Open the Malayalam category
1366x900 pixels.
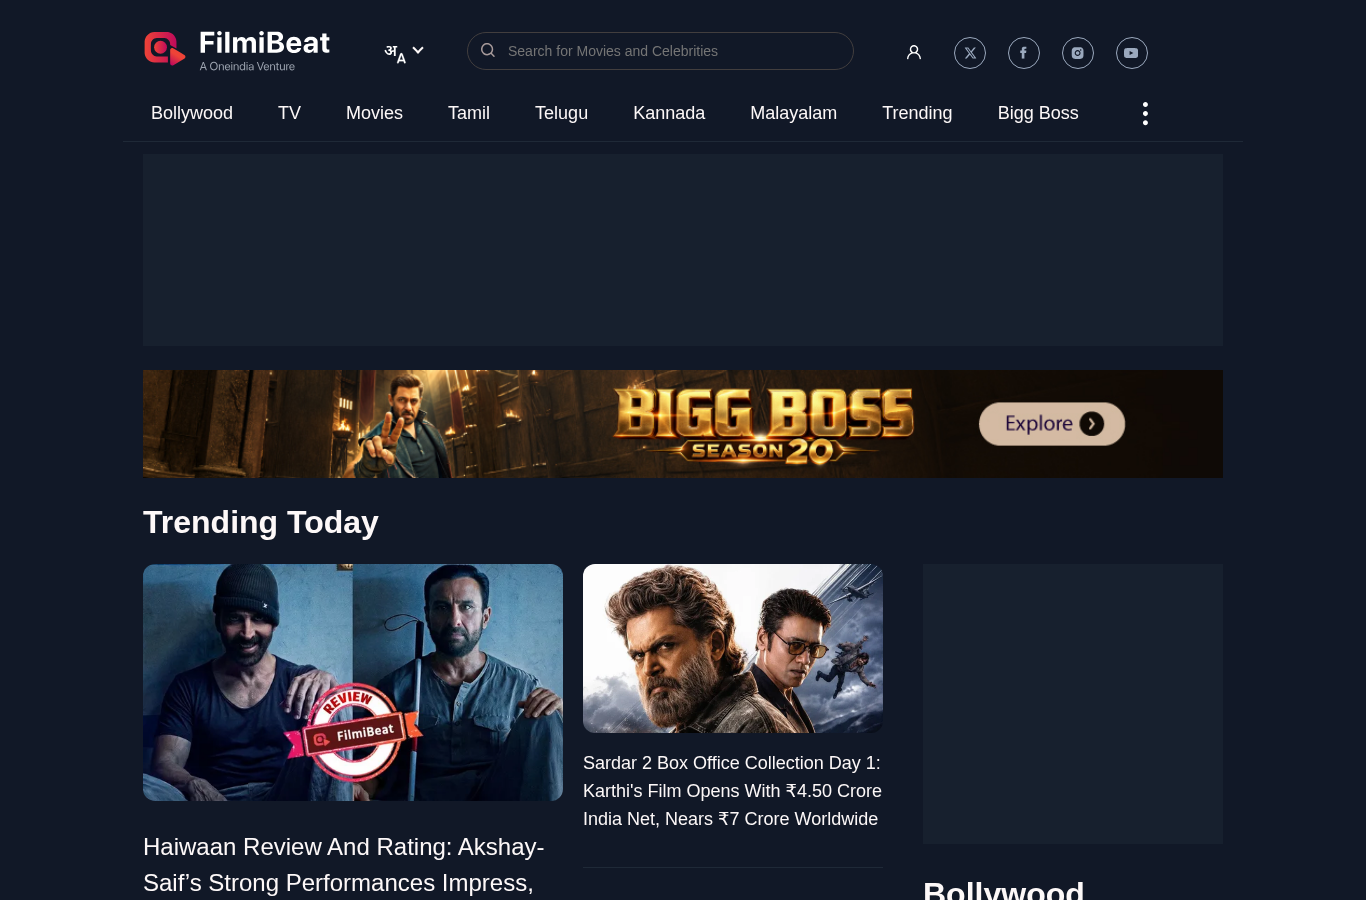point(794,113)
